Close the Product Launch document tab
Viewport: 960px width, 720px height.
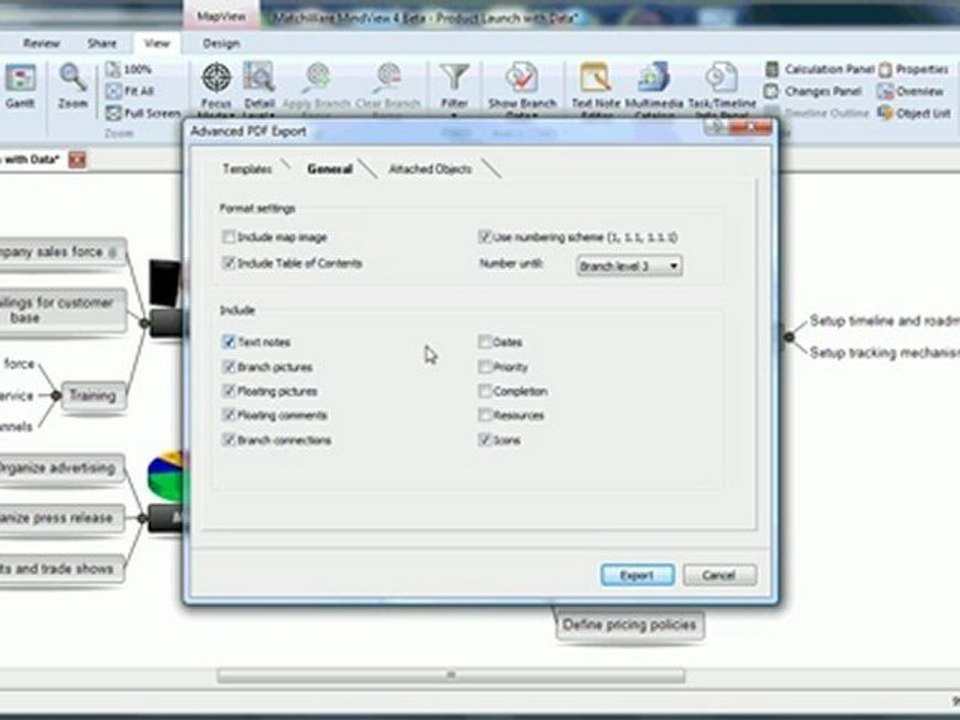point(77,160)
